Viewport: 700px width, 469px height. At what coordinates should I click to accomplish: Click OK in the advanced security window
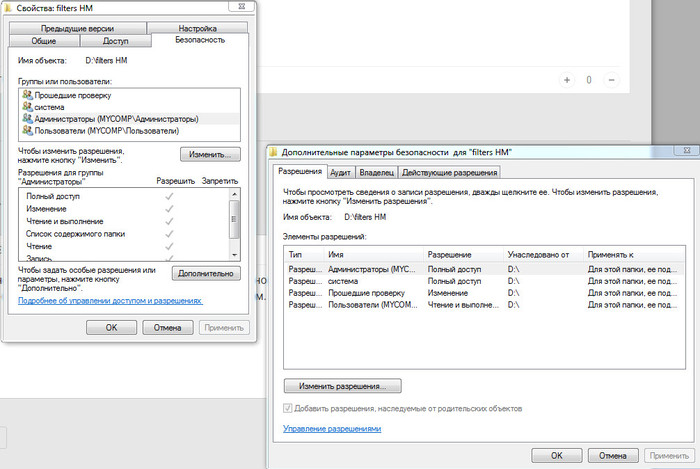click(557, 456)
